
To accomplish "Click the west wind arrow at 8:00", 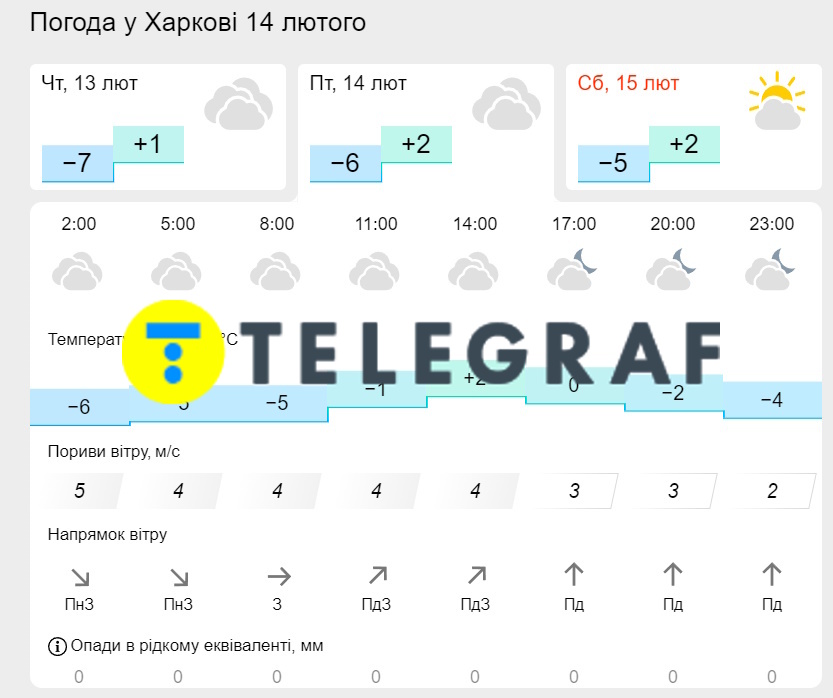I will (278, 576).
